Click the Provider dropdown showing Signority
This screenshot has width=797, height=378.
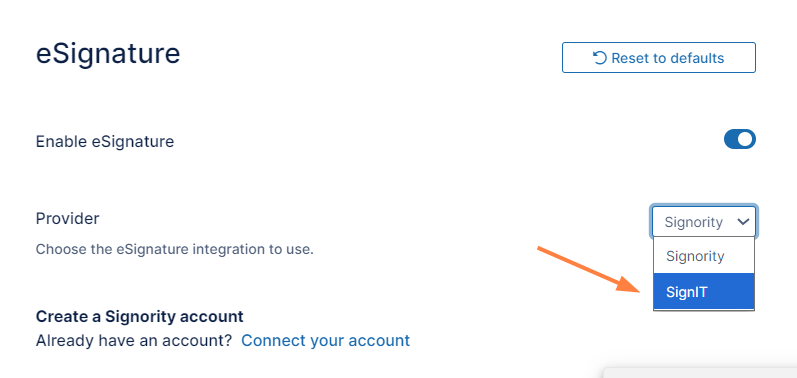pyautogui.click(x=704, y=222)
